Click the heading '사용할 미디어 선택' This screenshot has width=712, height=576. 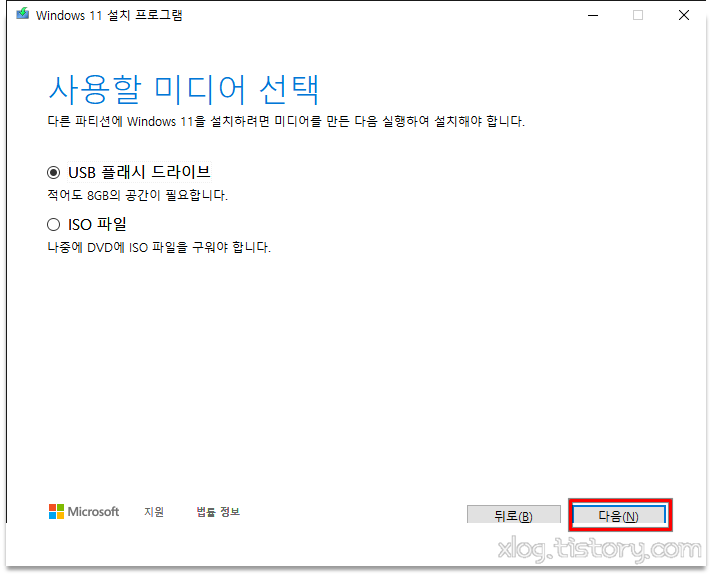pyautogui.click(x=184, y=89)
